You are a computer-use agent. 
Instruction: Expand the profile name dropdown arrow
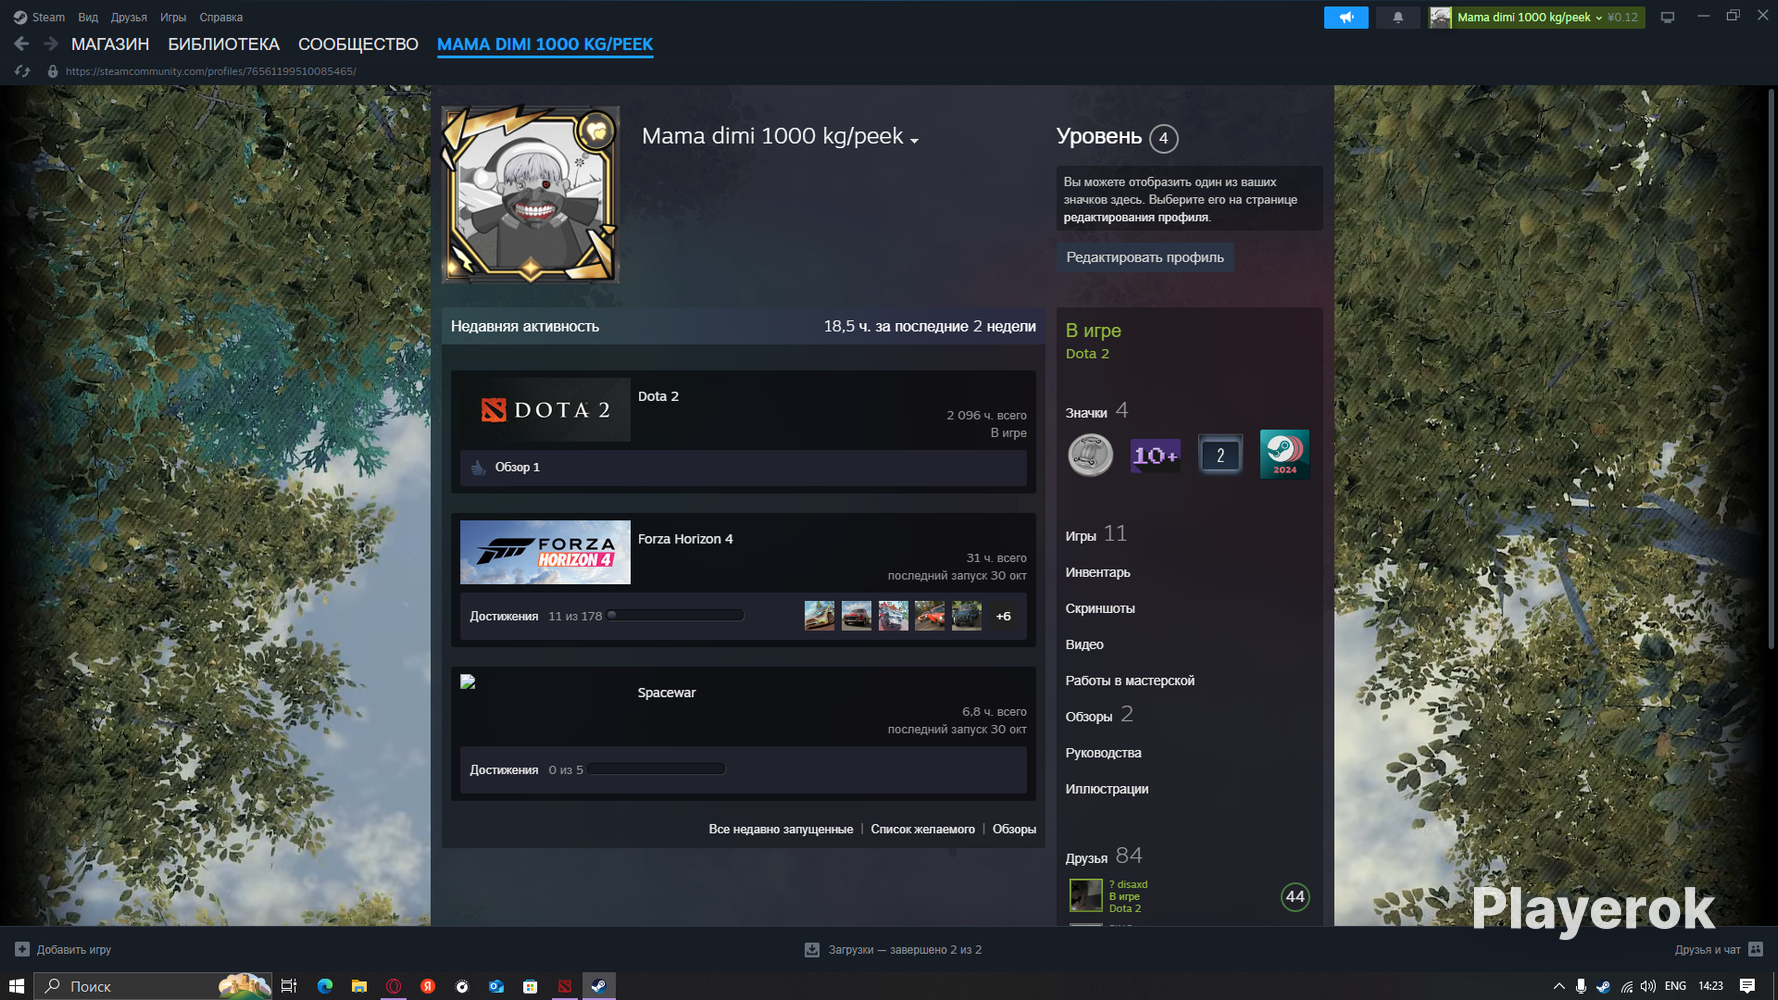pyautogui.click(x=914, y=140)
